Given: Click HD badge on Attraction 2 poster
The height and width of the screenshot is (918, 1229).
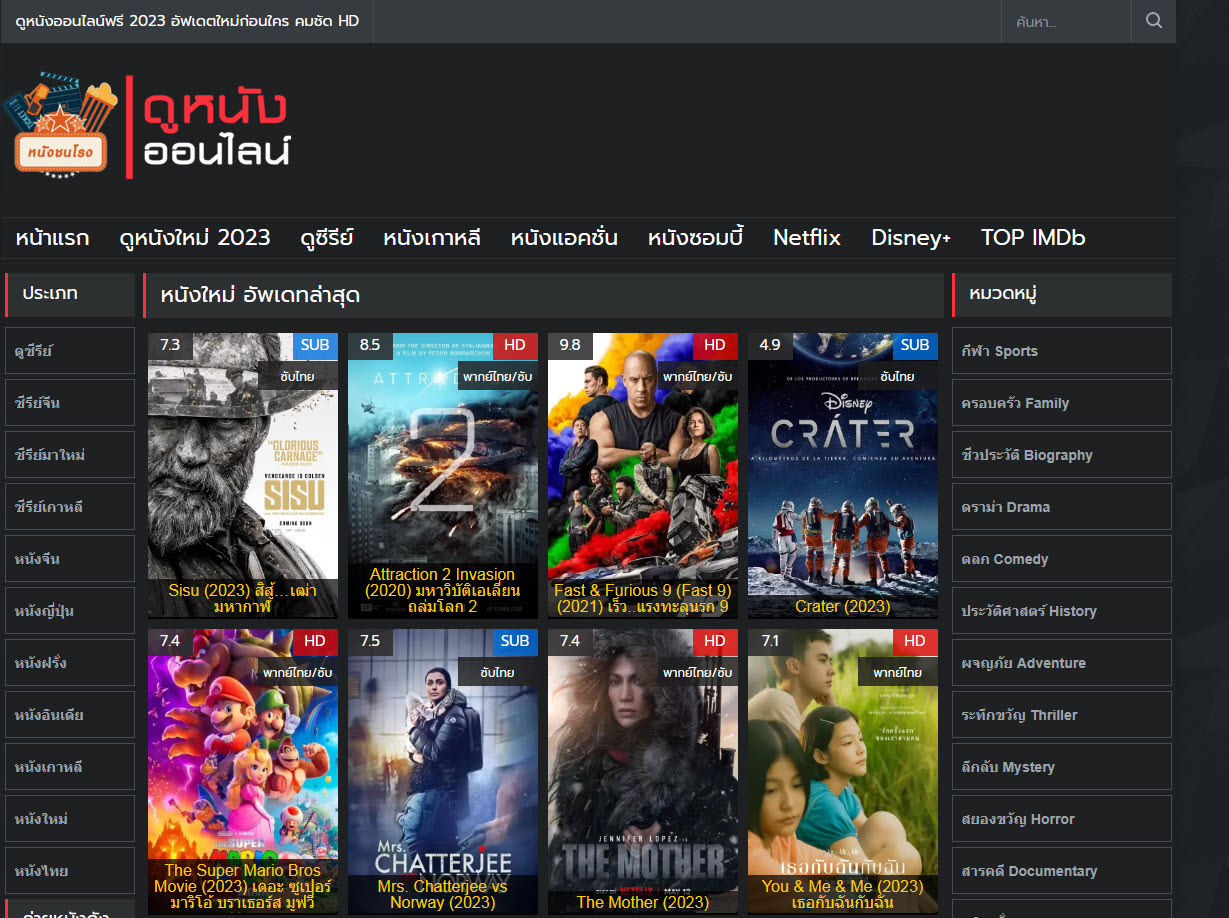Looking at the screenshot, I should pos(515,345).
